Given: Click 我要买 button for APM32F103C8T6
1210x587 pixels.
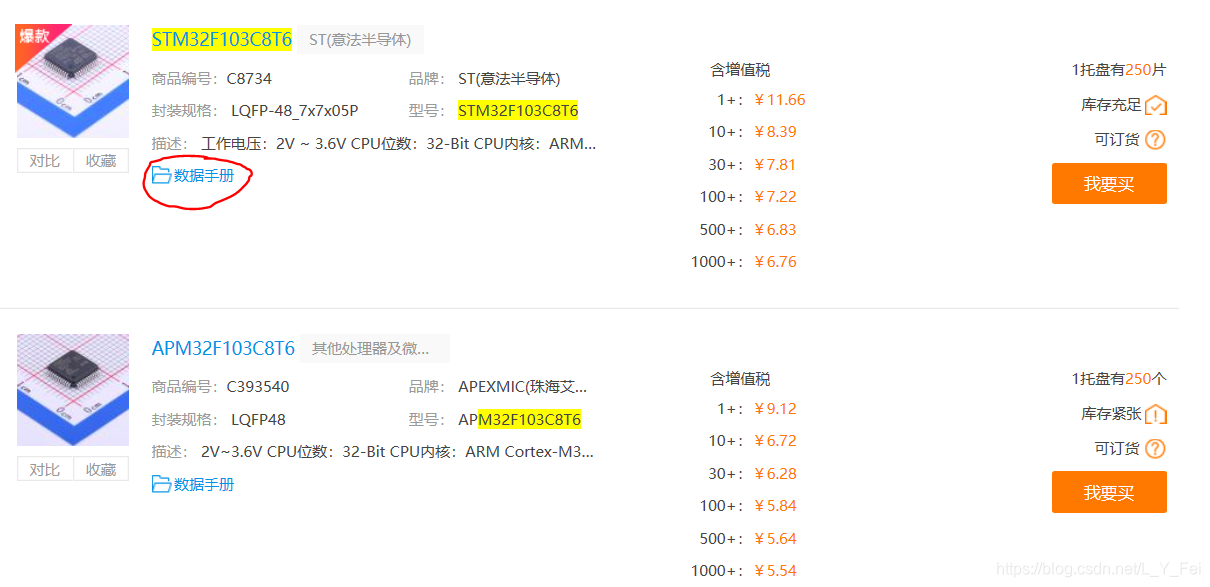Looking at the screenshot, I should pos(1109,492).
